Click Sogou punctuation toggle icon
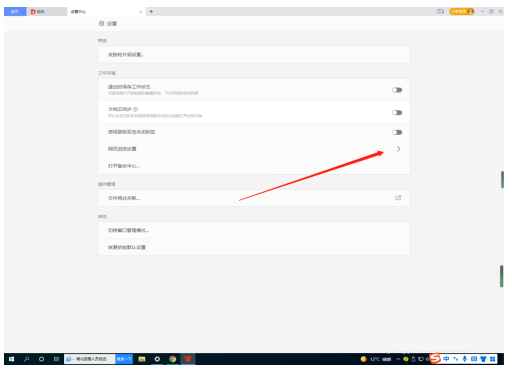The image size is (512, 373). pyautogui.click(x=455, y=359)
